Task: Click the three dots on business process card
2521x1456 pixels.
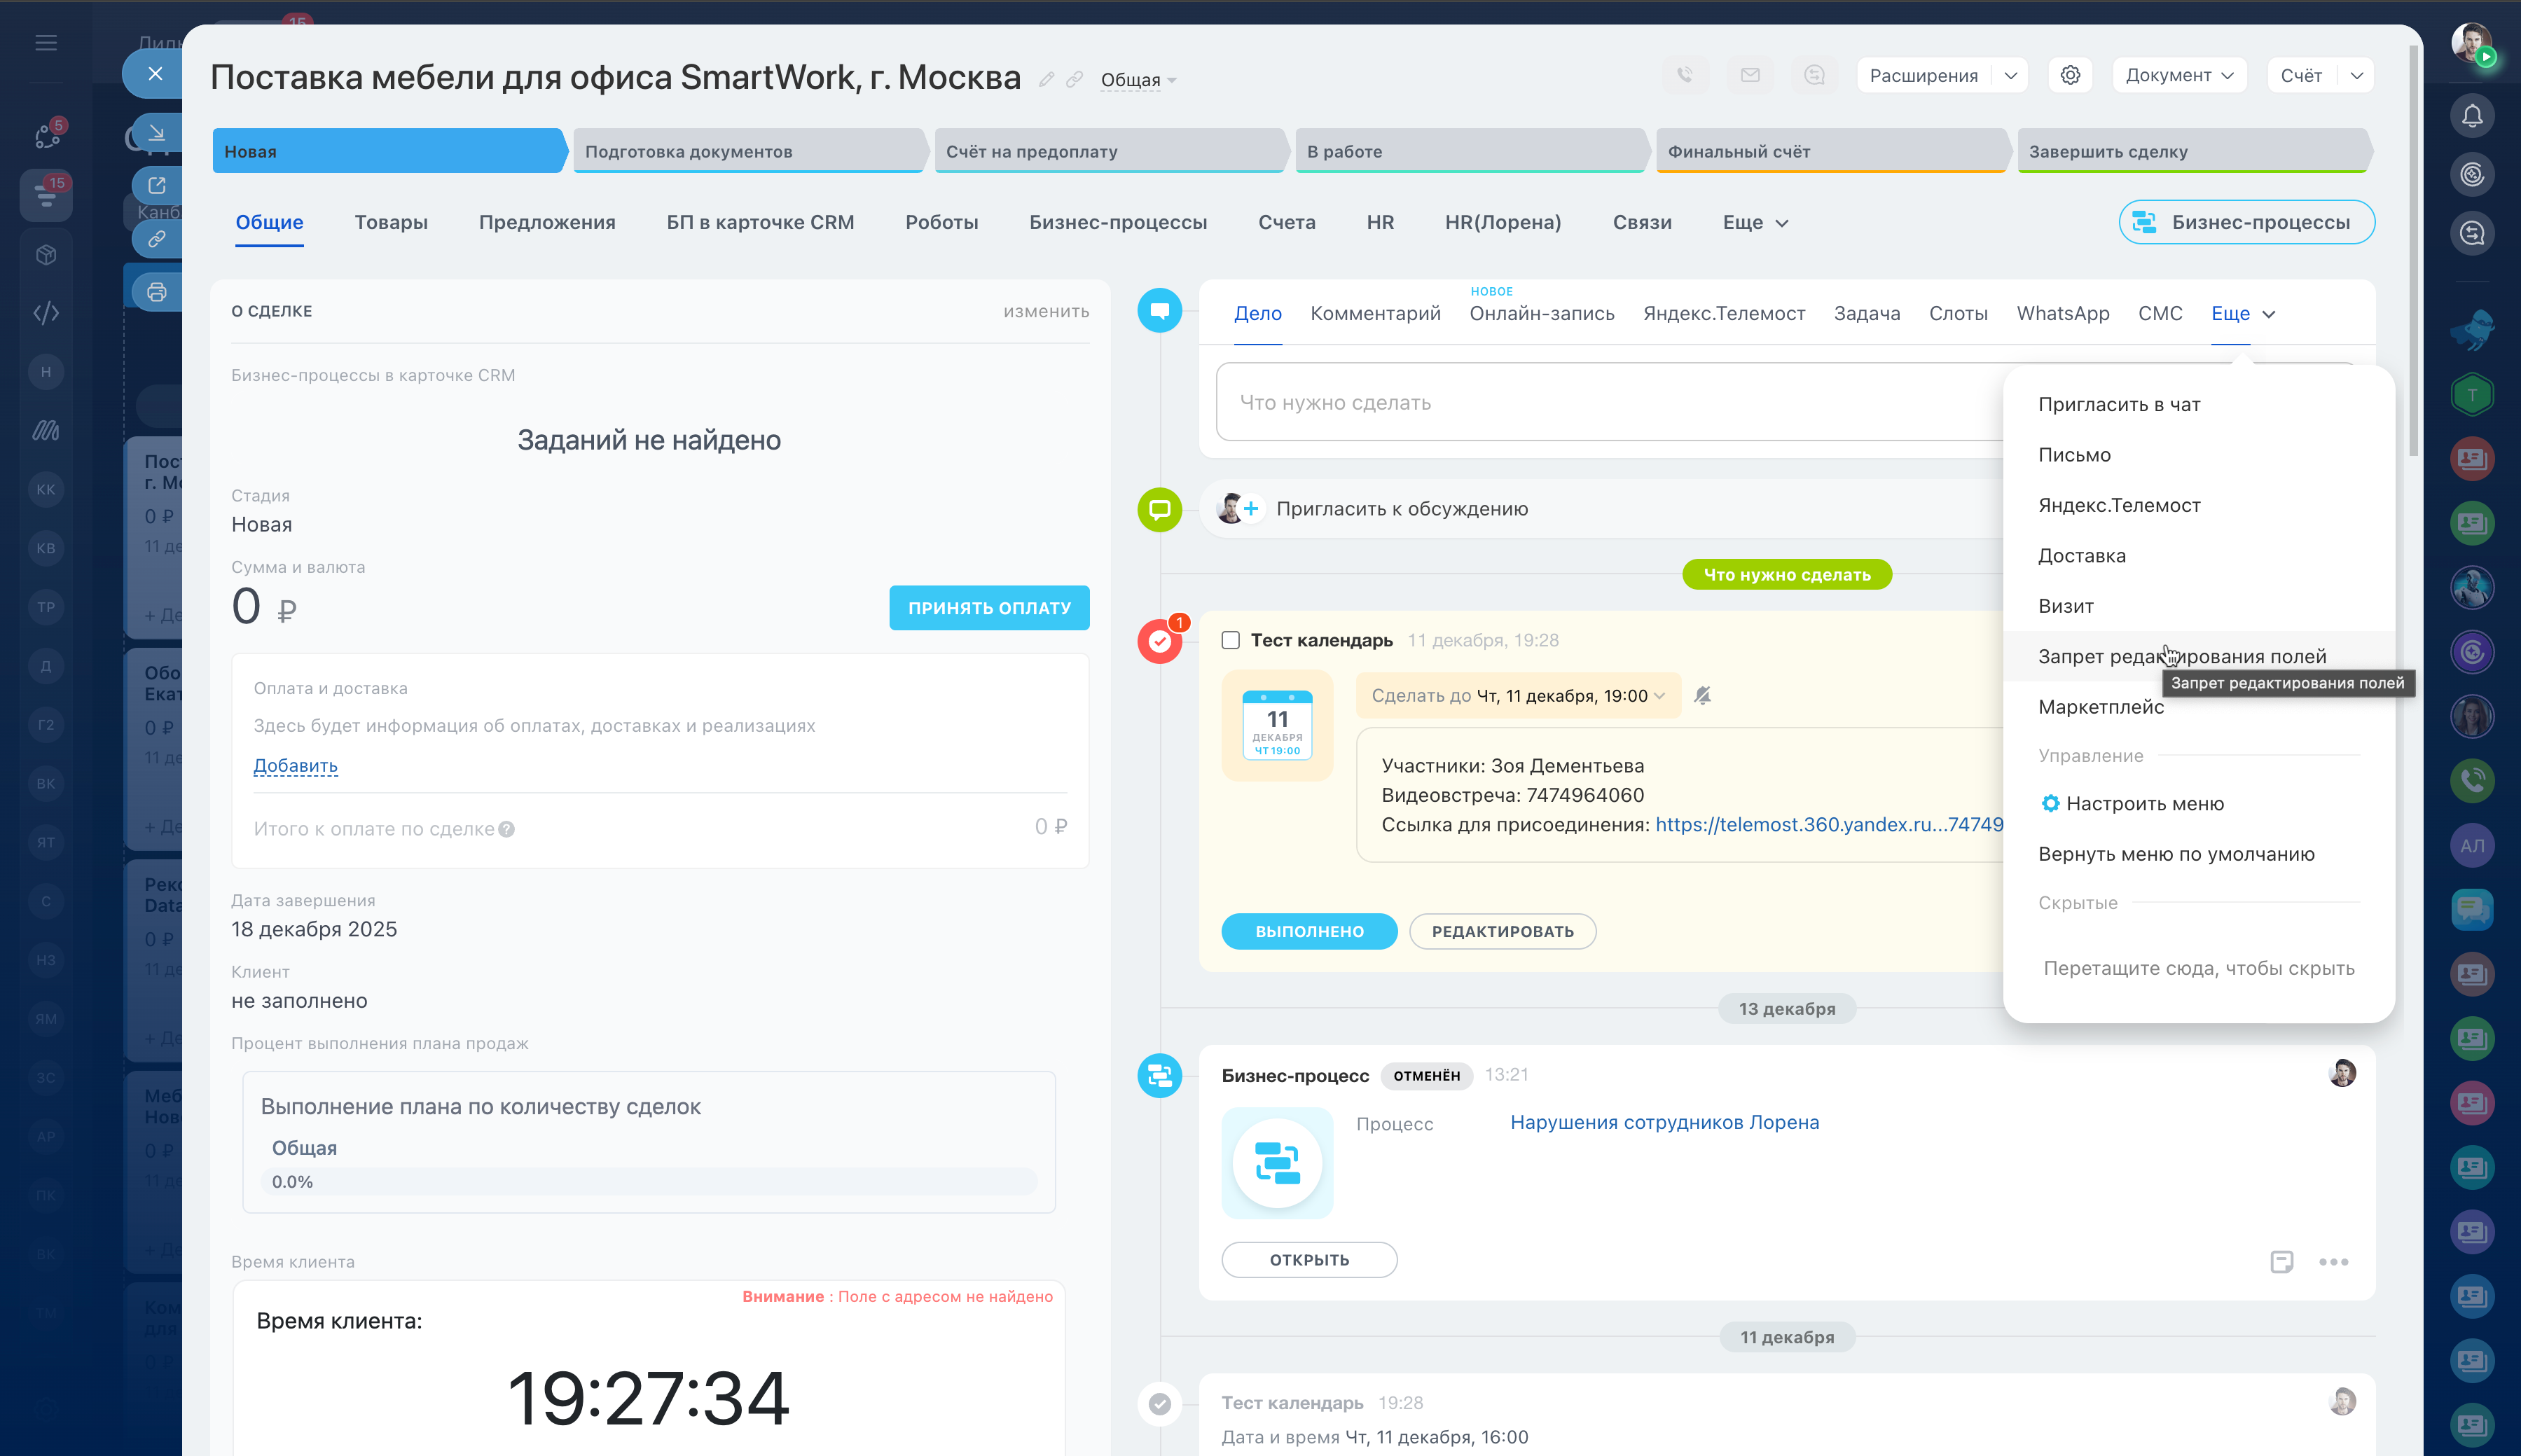Action: (2333, 1262)
